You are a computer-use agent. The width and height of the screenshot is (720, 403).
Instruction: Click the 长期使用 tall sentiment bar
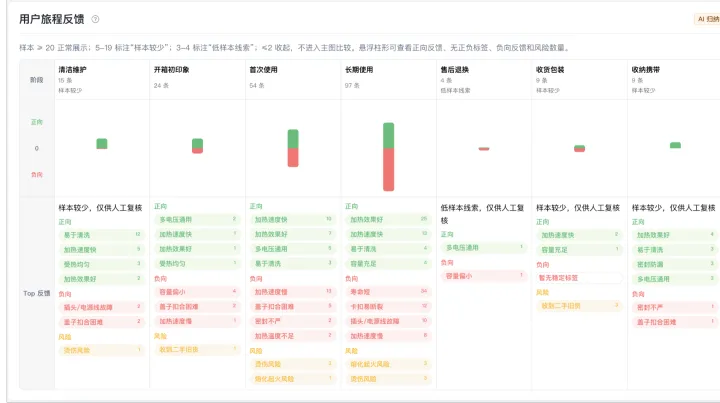388,157
